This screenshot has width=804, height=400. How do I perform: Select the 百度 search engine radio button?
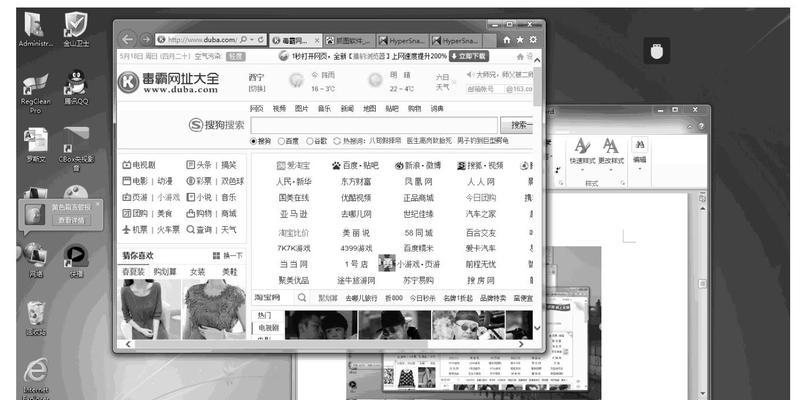tap(281, 141)
